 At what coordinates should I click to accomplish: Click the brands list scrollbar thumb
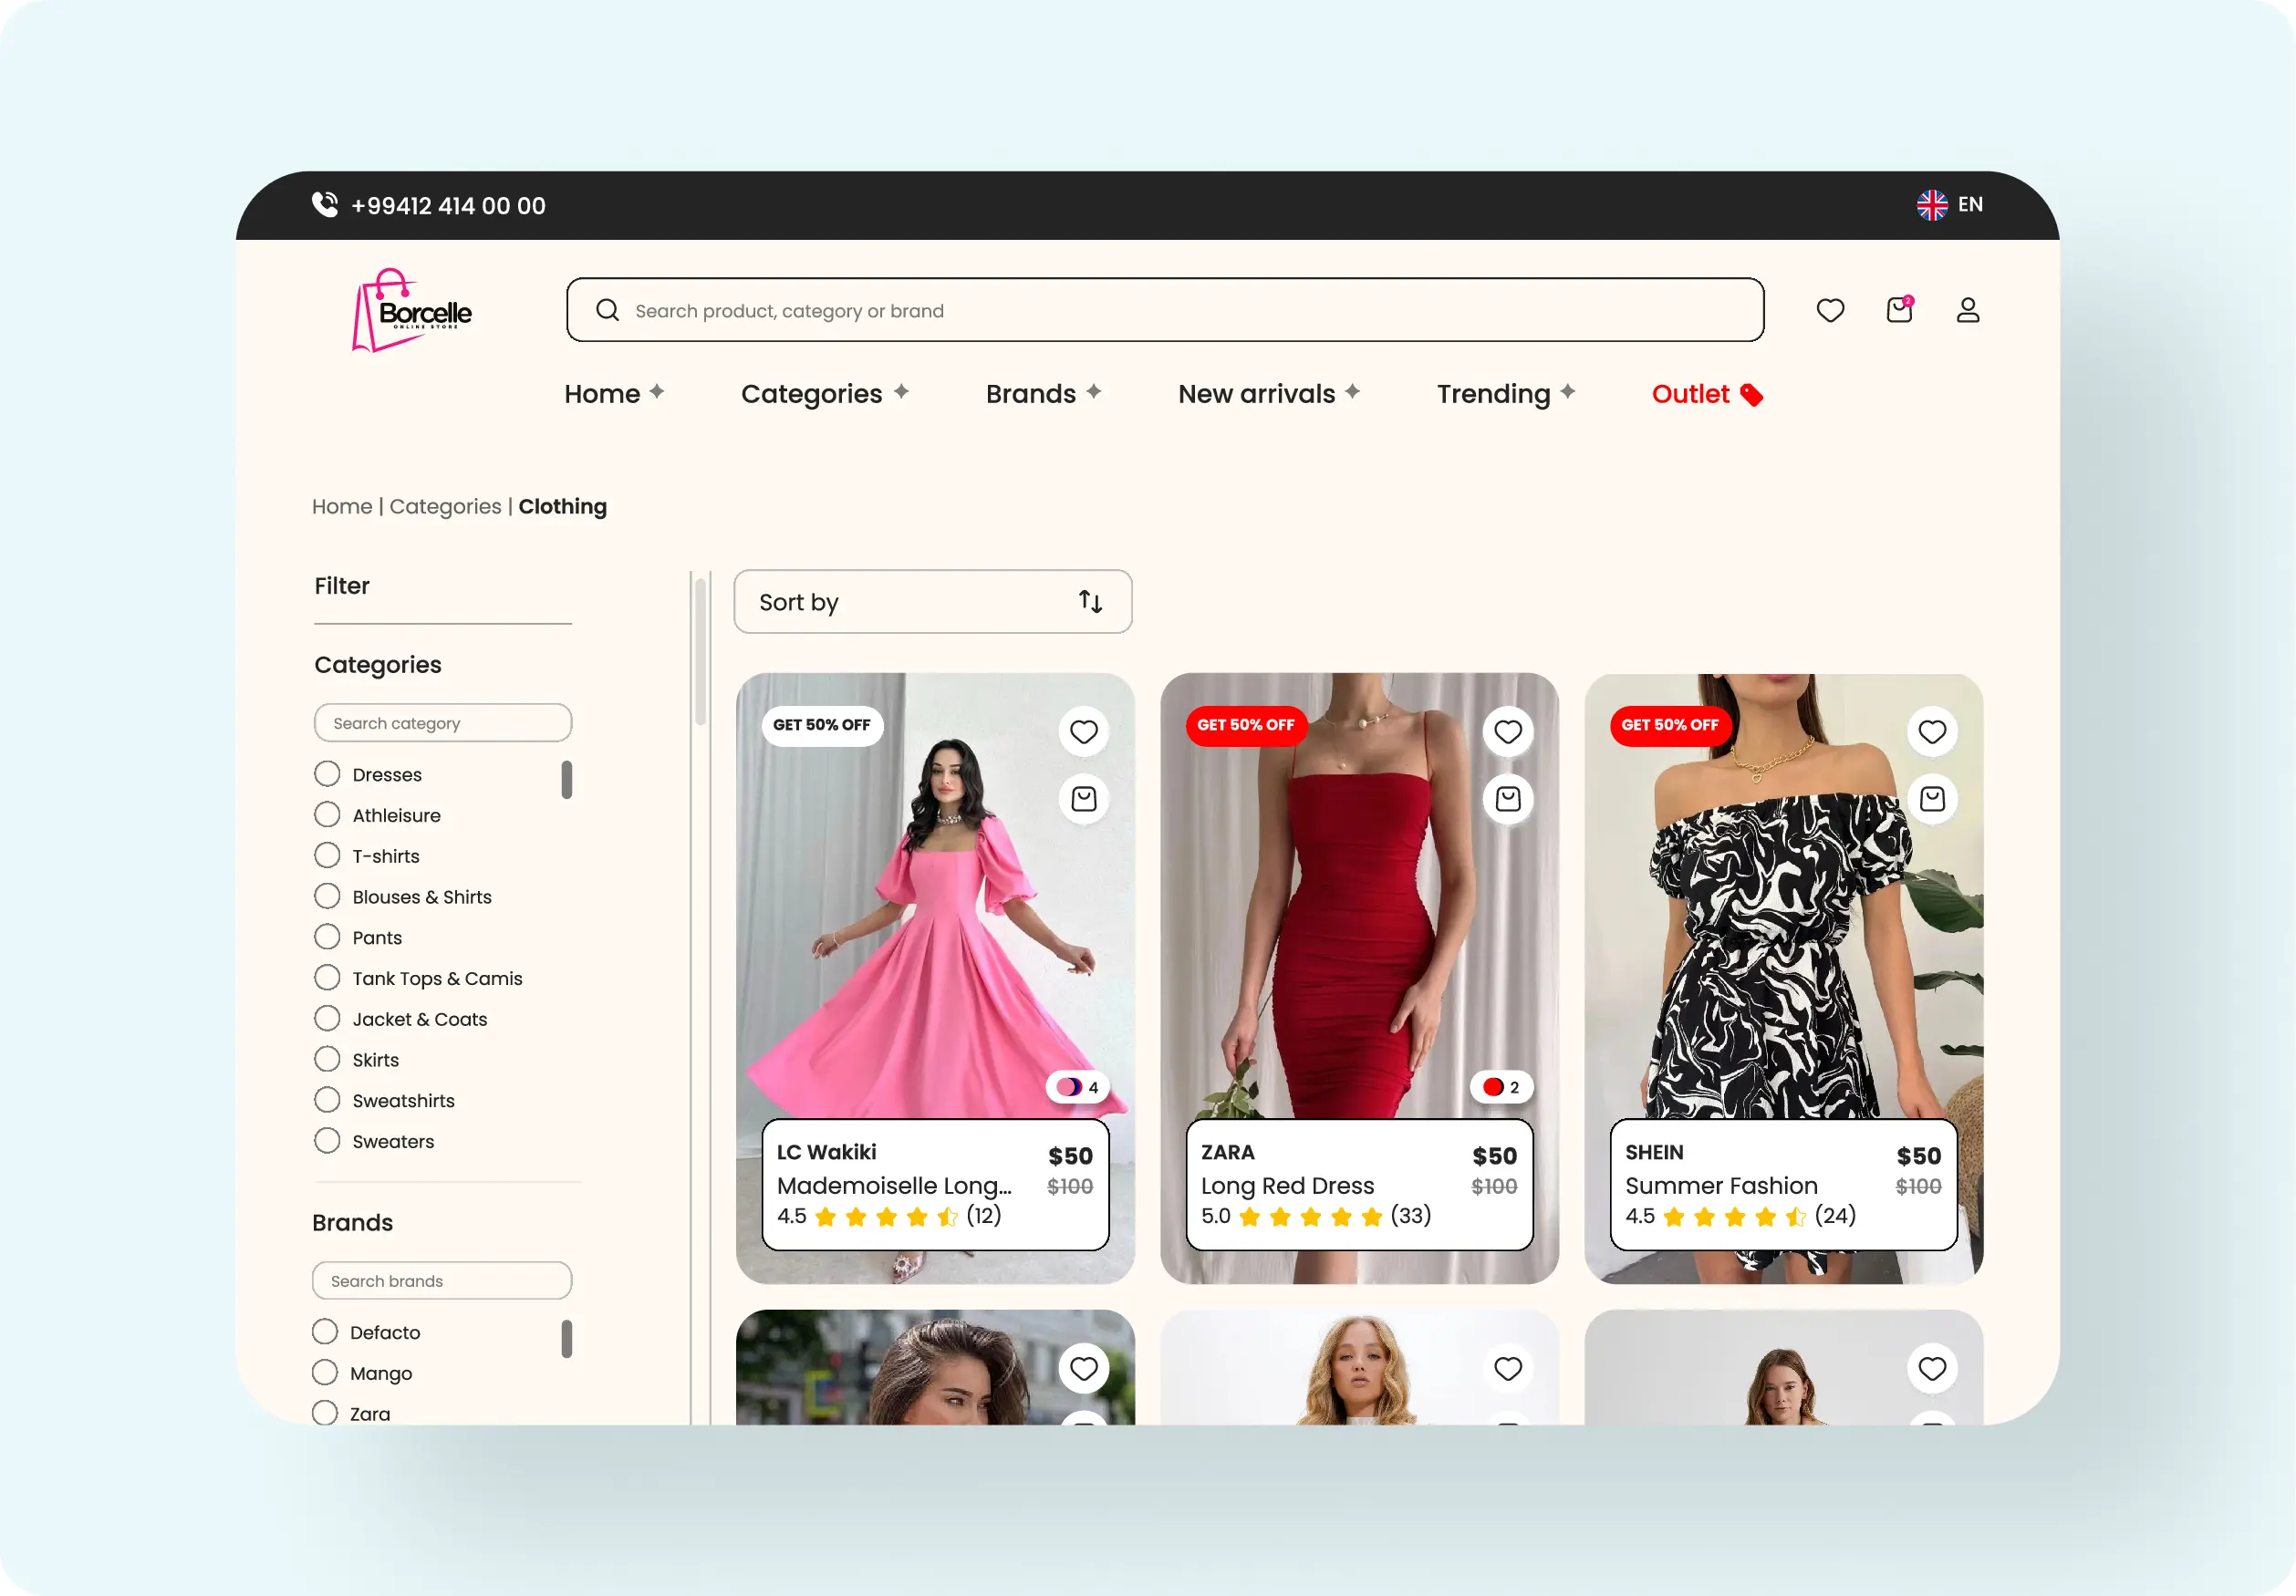(567, 1339)
